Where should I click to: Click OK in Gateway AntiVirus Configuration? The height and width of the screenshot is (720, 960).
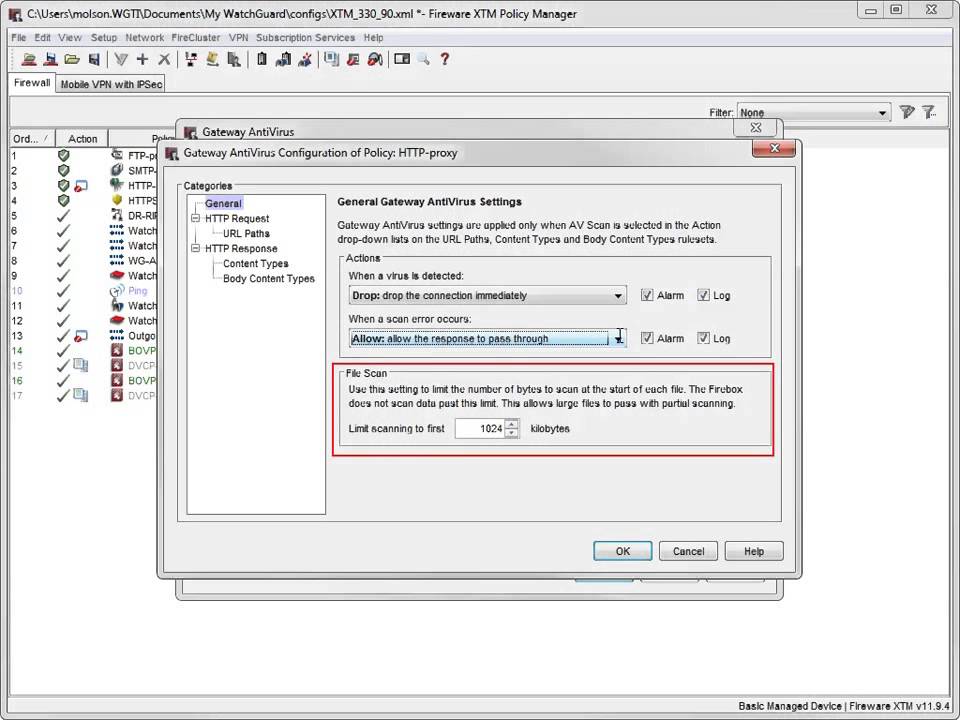click(x=623, y=551)
